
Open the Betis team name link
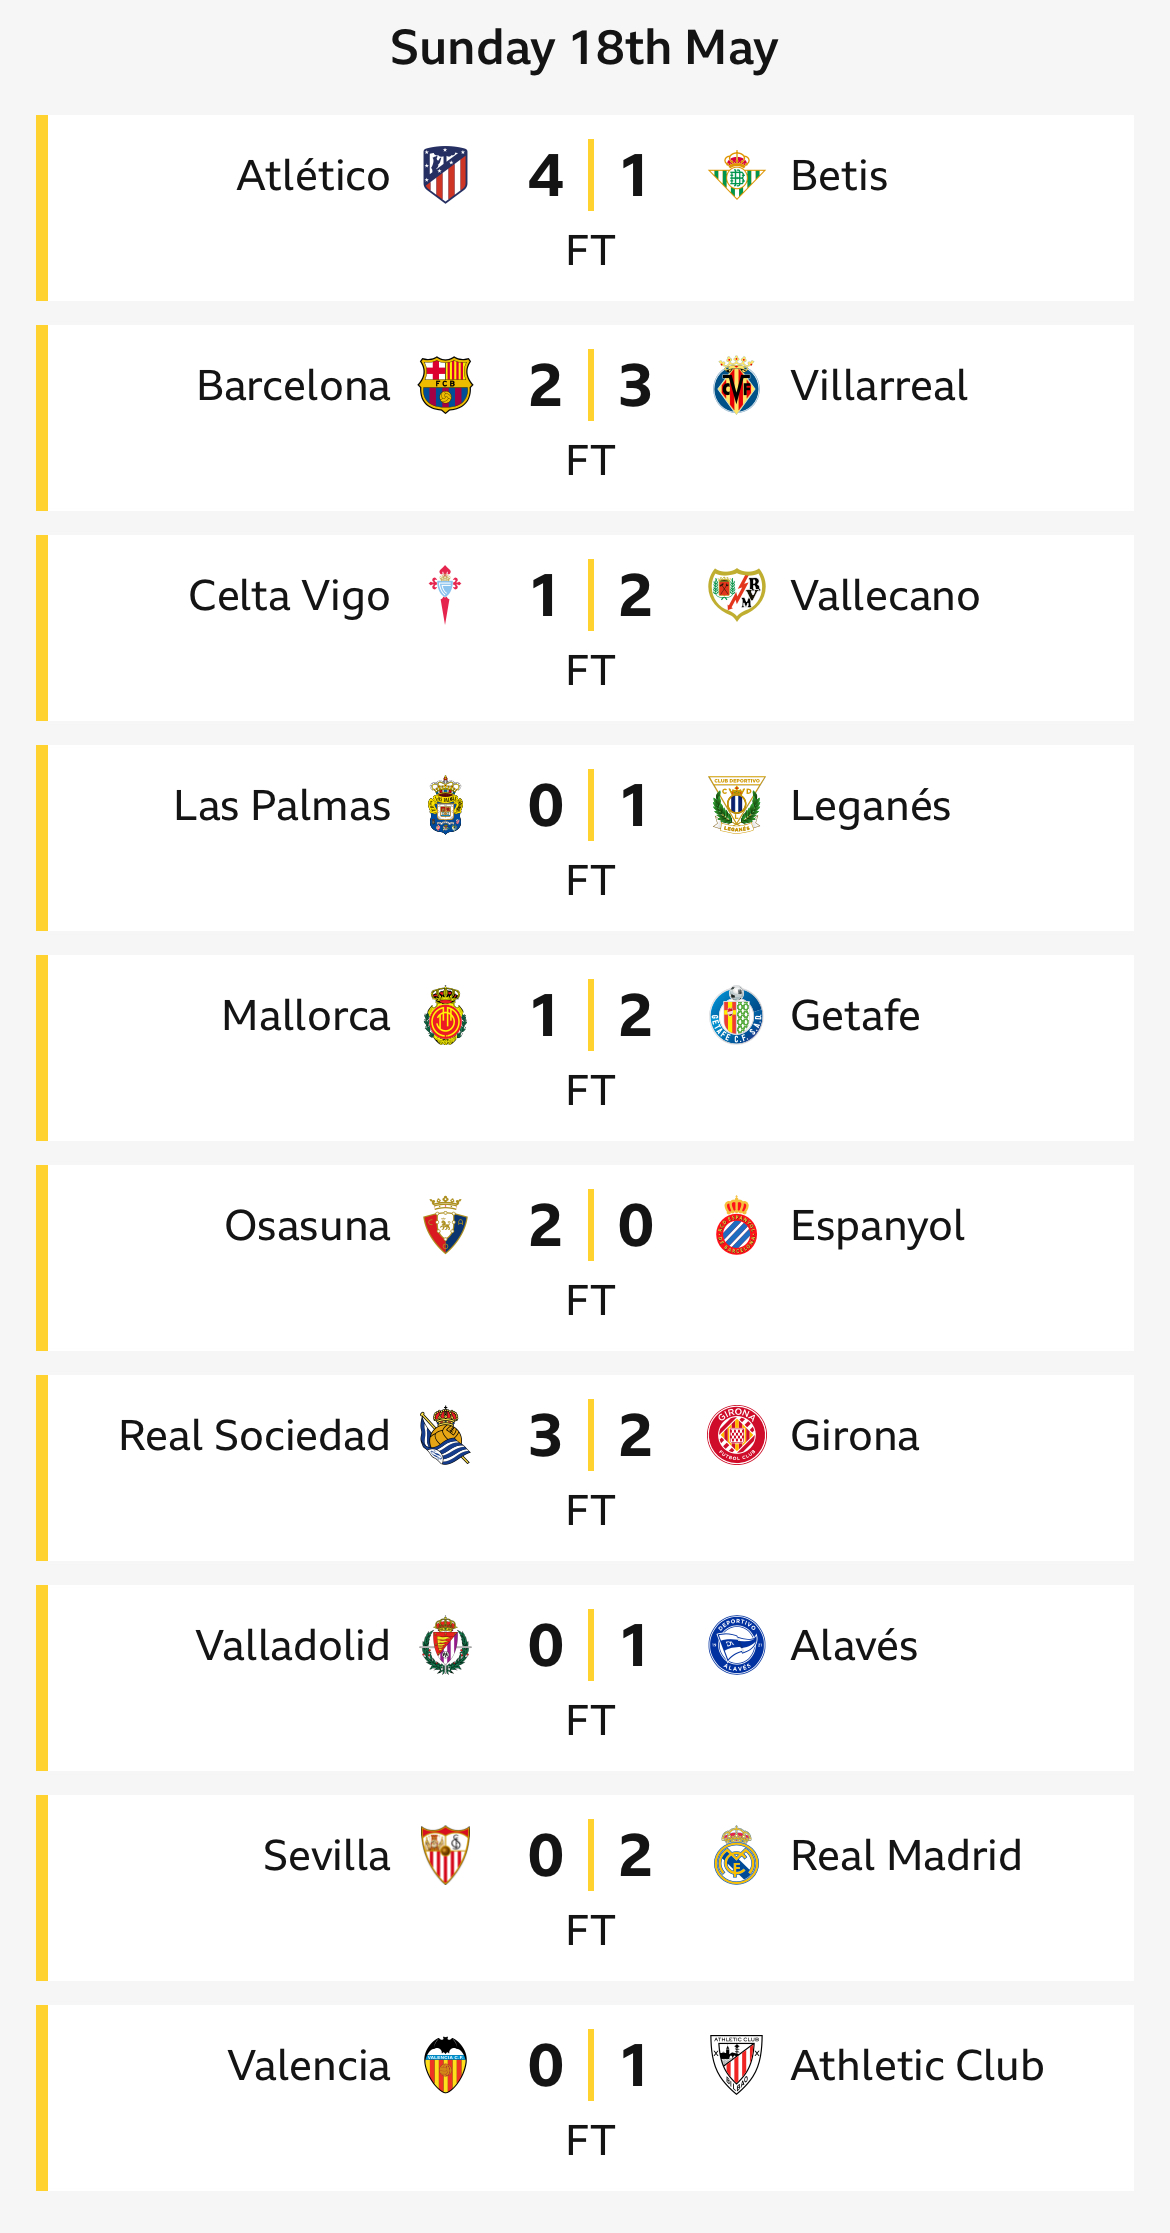tap(839, 176)
